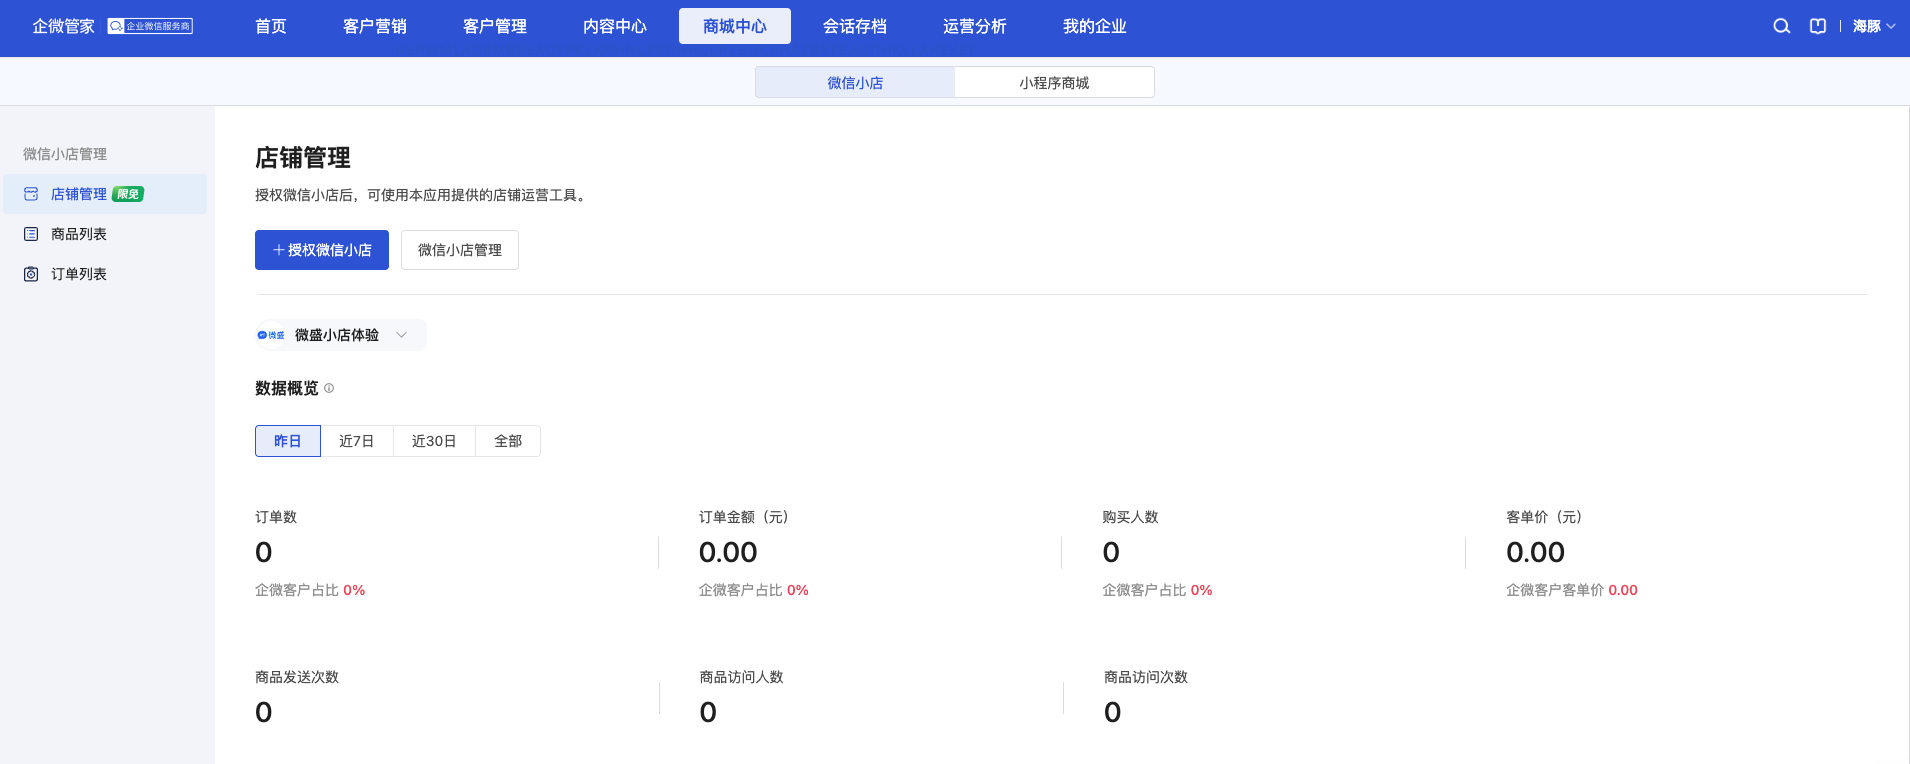Viewport: 1910px width, 764px height.
Task: Select the 近30日 time range
Action: [434, 441]
